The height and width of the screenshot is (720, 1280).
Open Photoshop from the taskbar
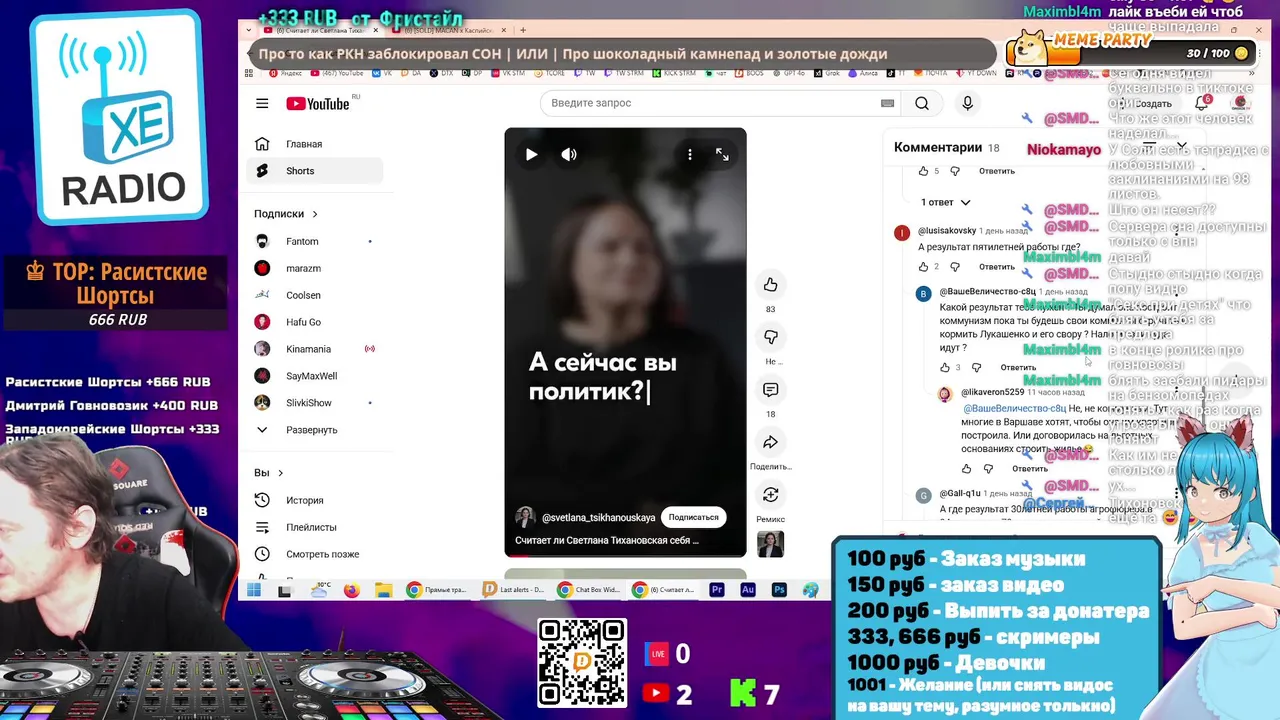tap(779, 590)
